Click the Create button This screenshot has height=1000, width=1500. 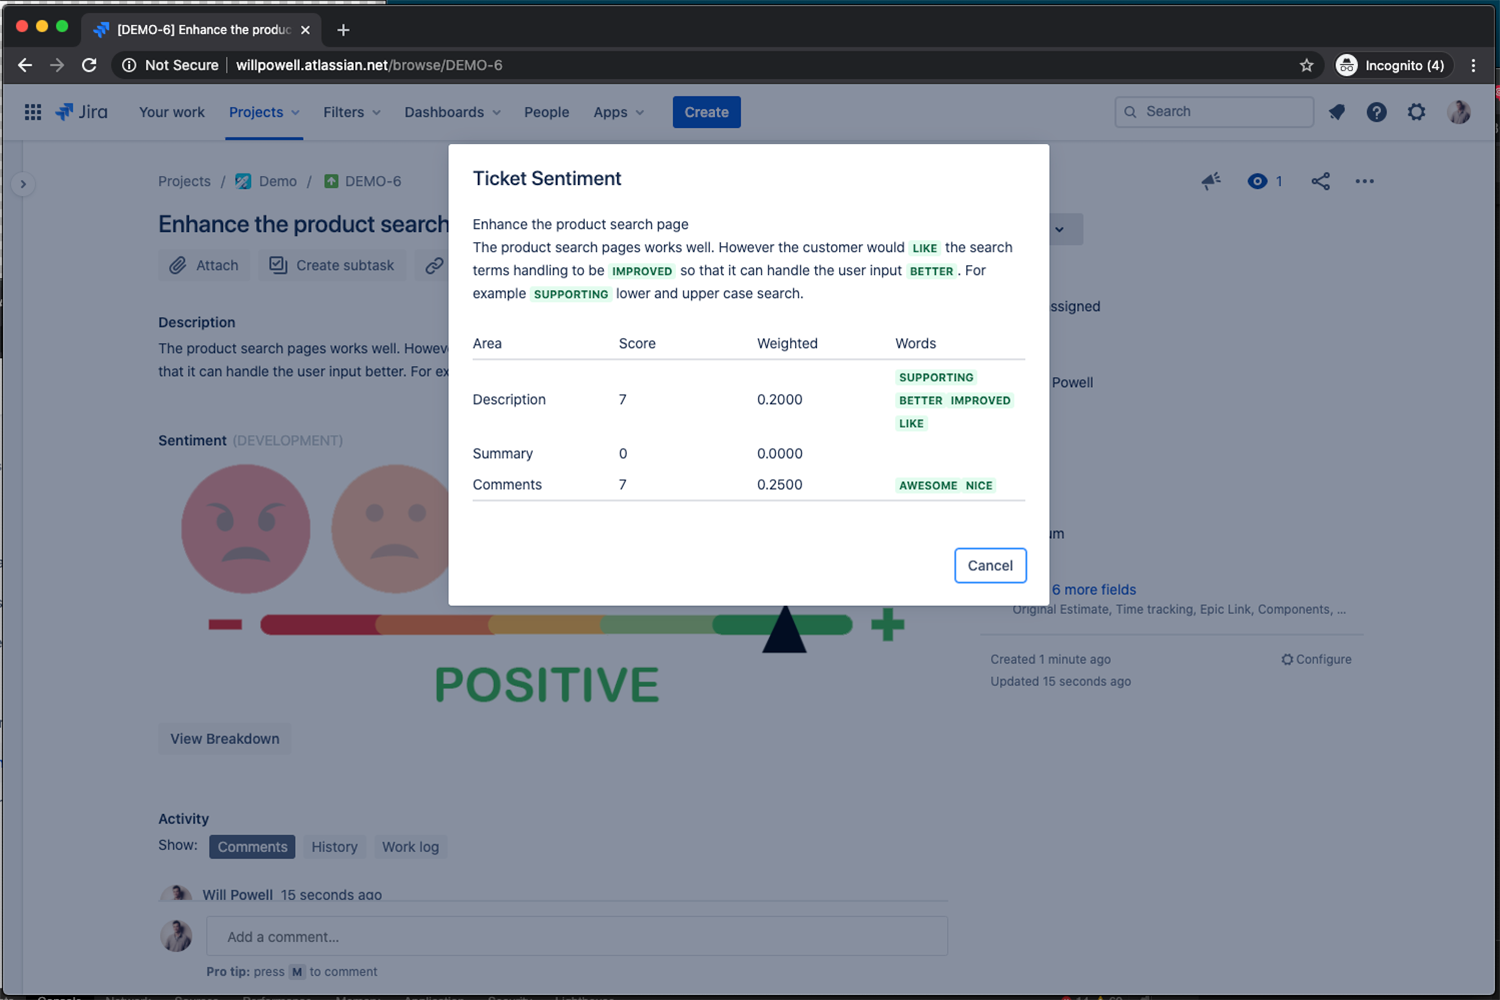pos(707,112)
